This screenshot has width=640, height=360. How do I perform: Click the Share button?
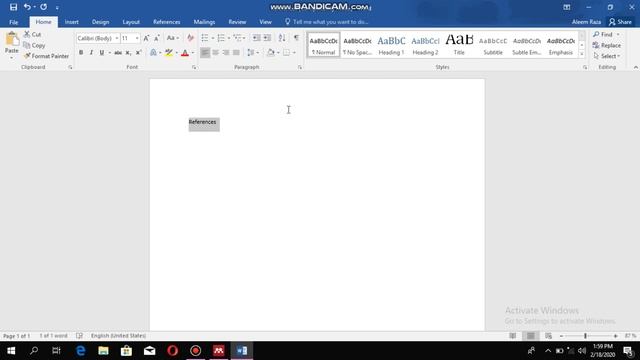point(620,22)
